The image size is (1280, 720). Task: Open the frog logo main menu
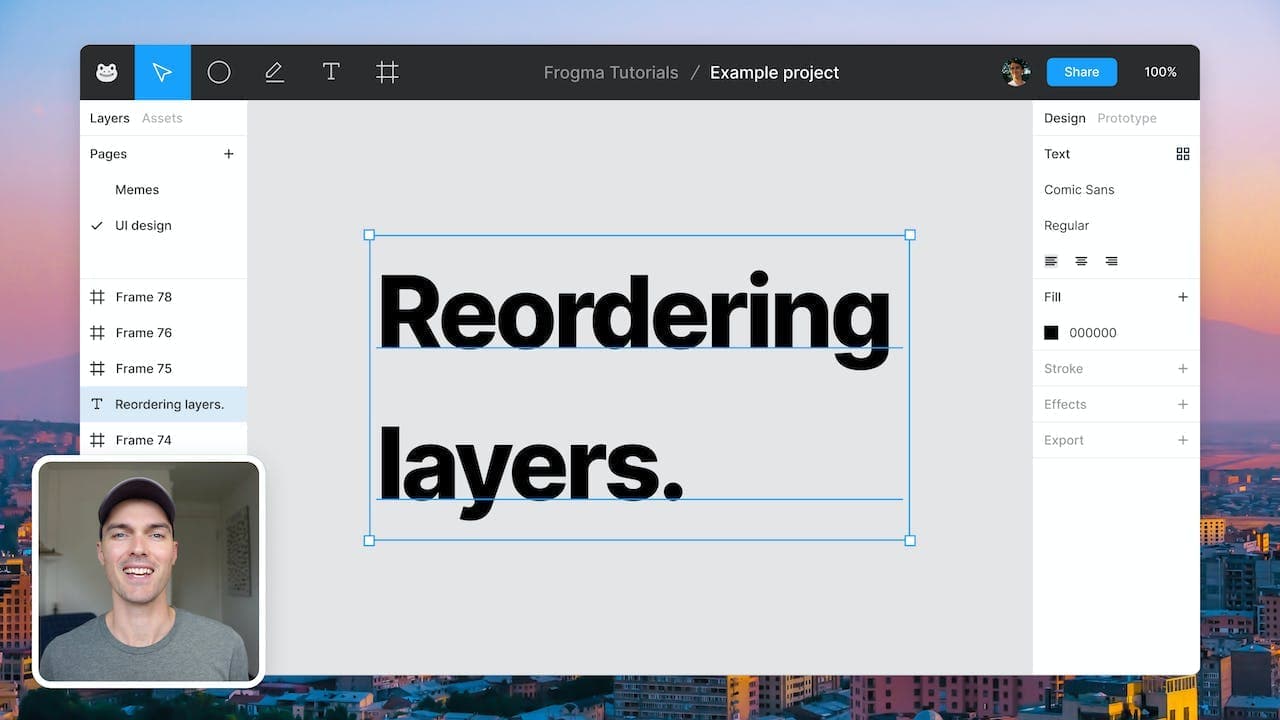[107, 72]
